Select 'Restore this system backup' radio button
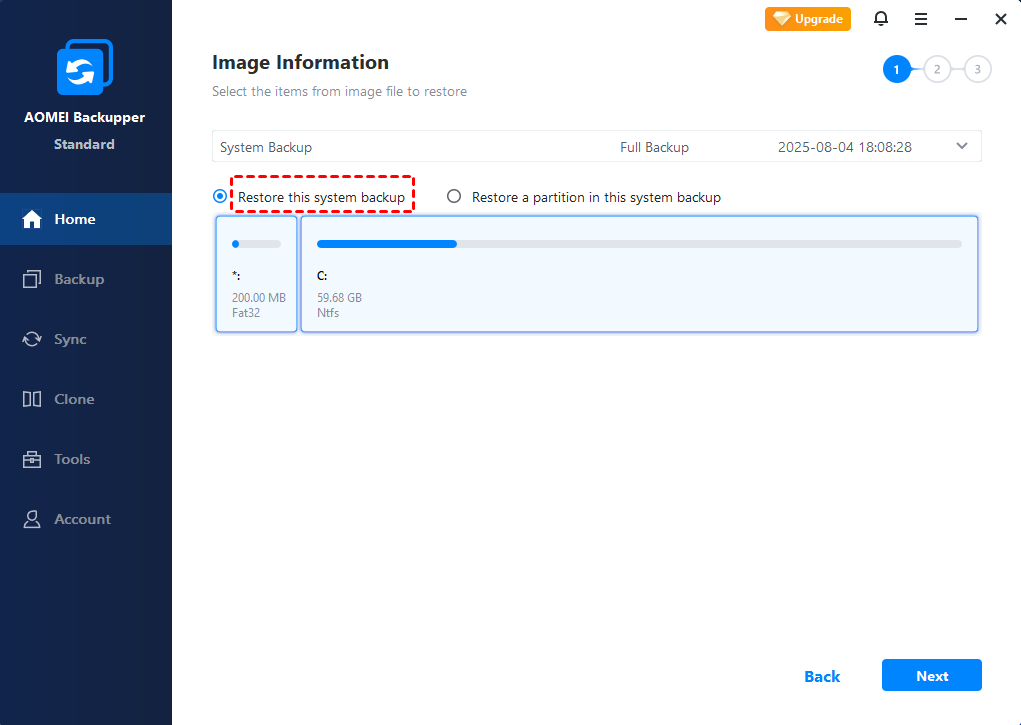This screenshot has height=725, width=1021. 220,197
